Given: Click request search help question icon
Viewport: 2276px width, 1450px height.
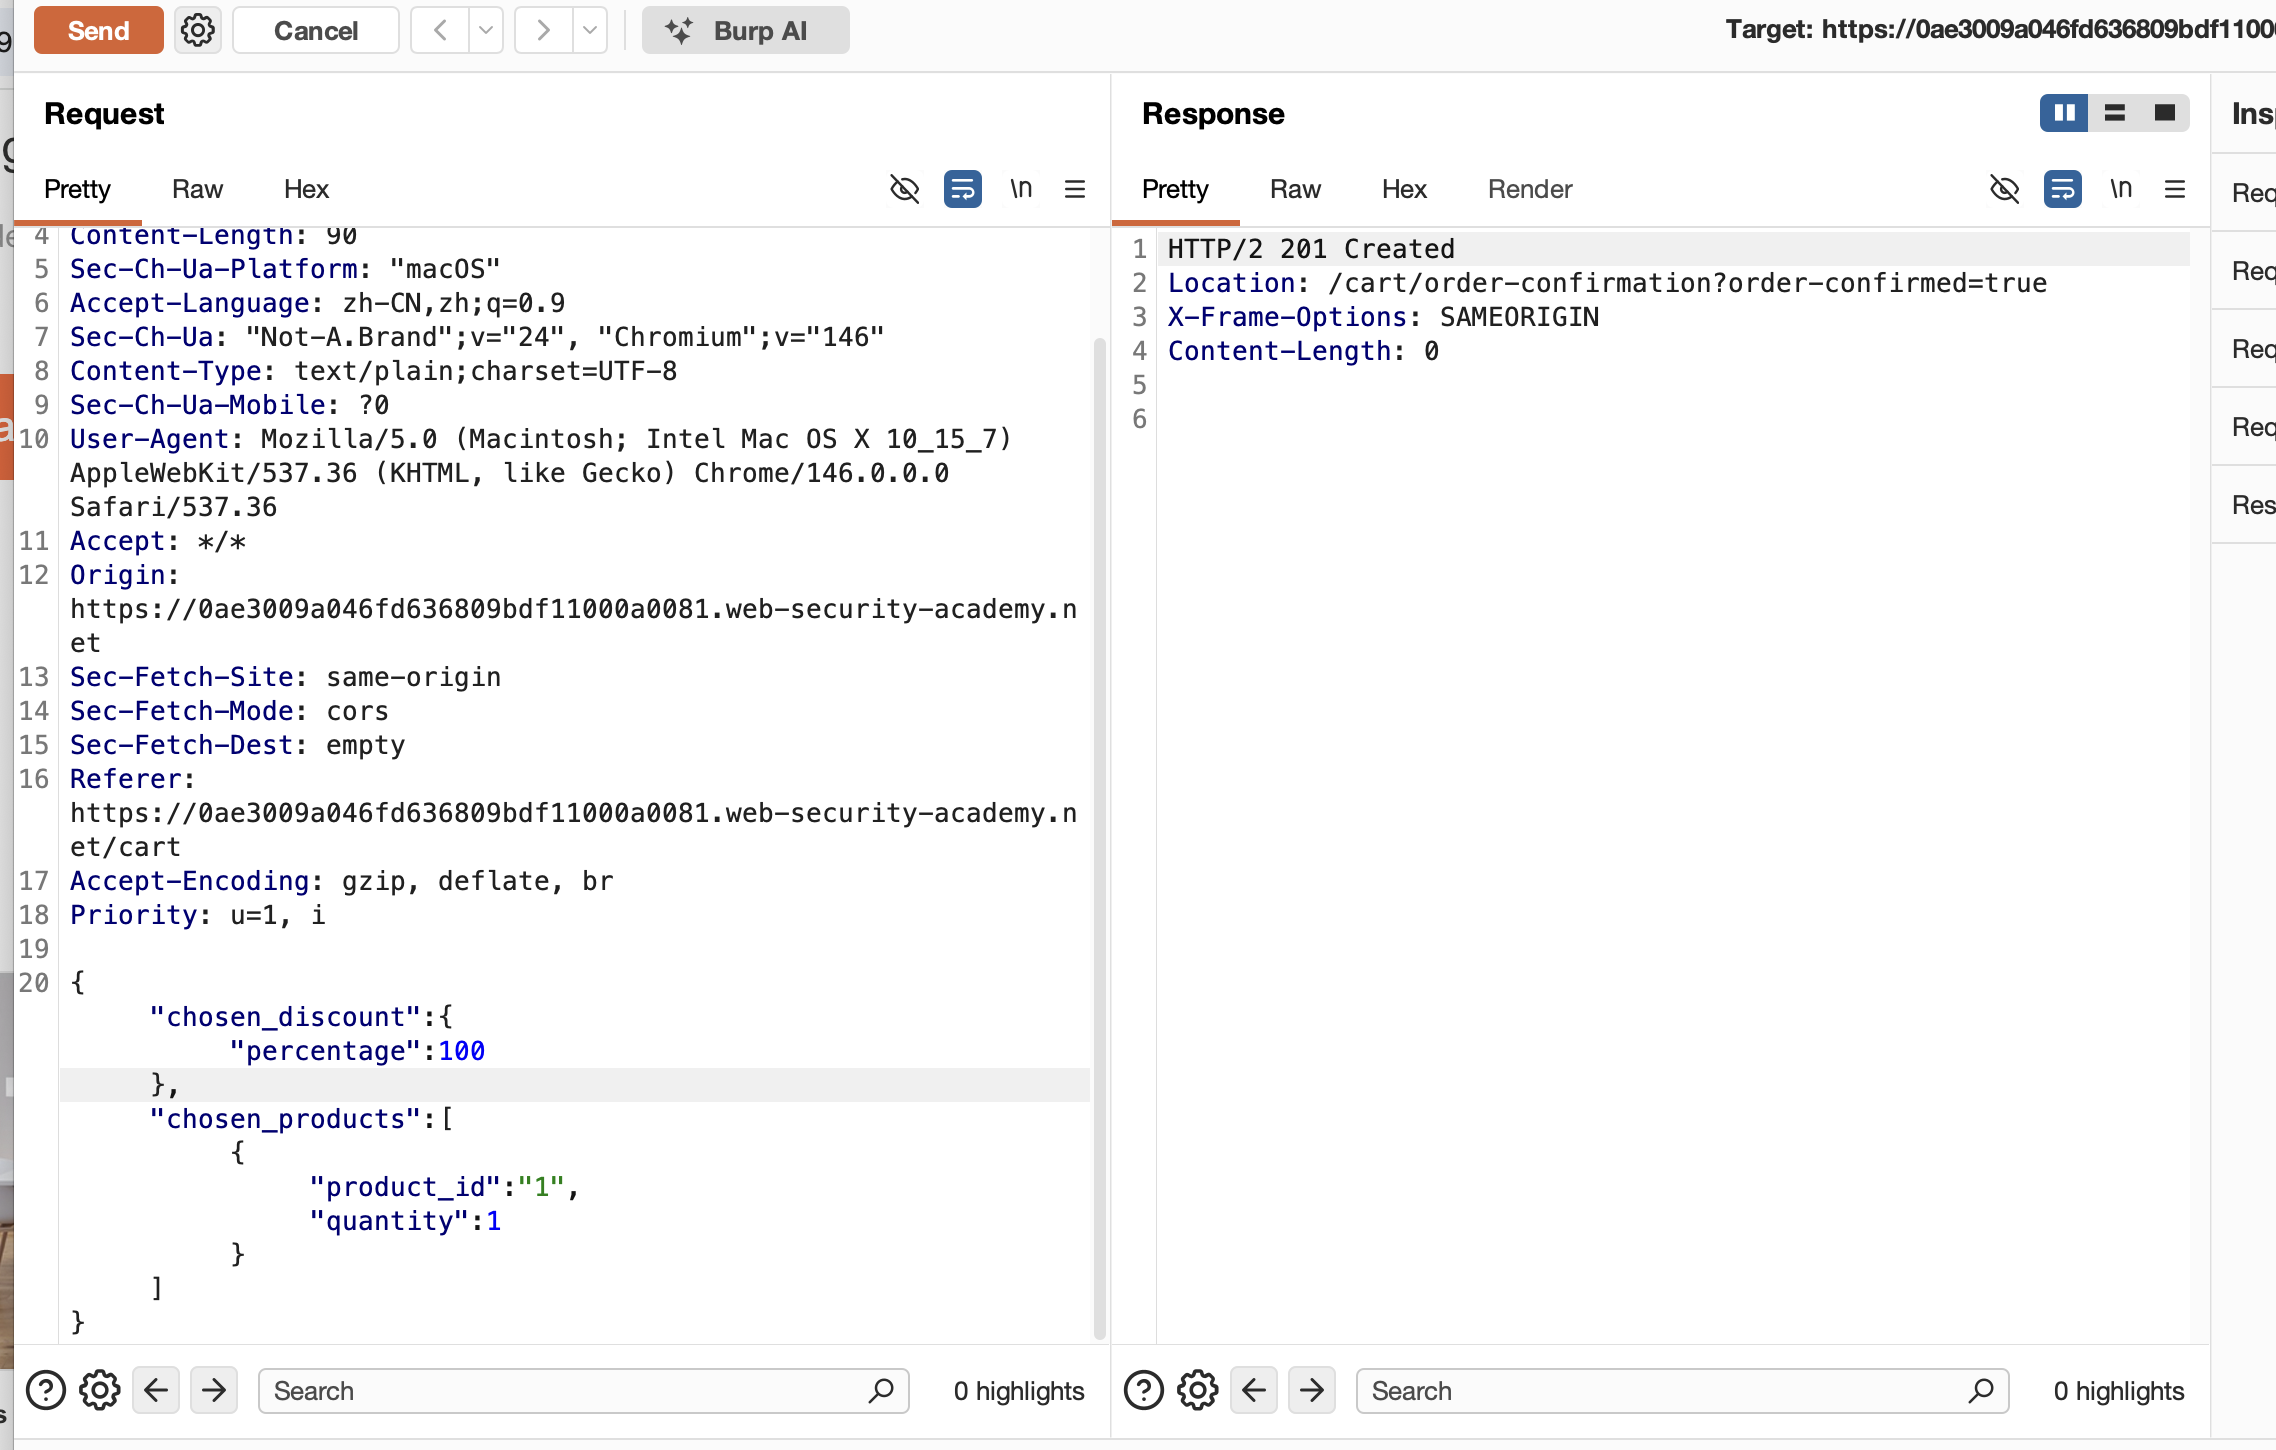Looking at the screenshot, I should [x=46, y=1390].
